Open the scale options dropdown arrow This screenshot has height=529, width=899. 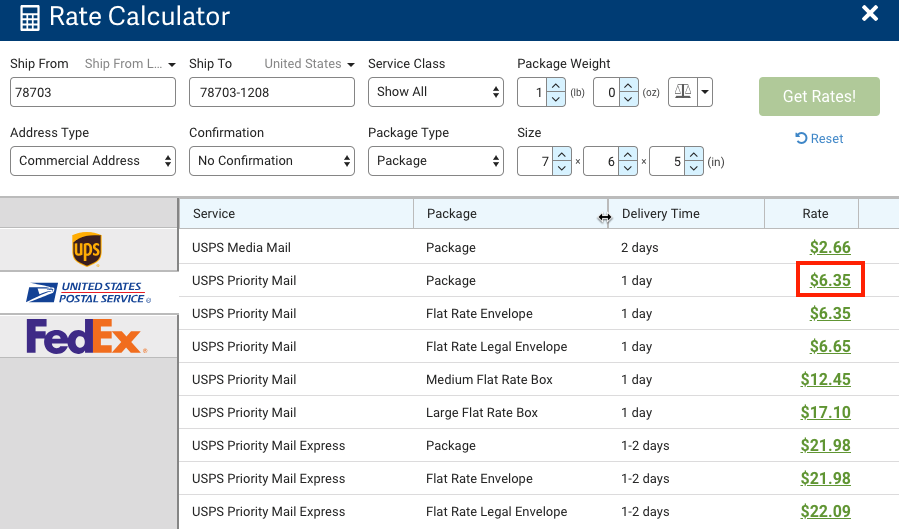[705, 92]
